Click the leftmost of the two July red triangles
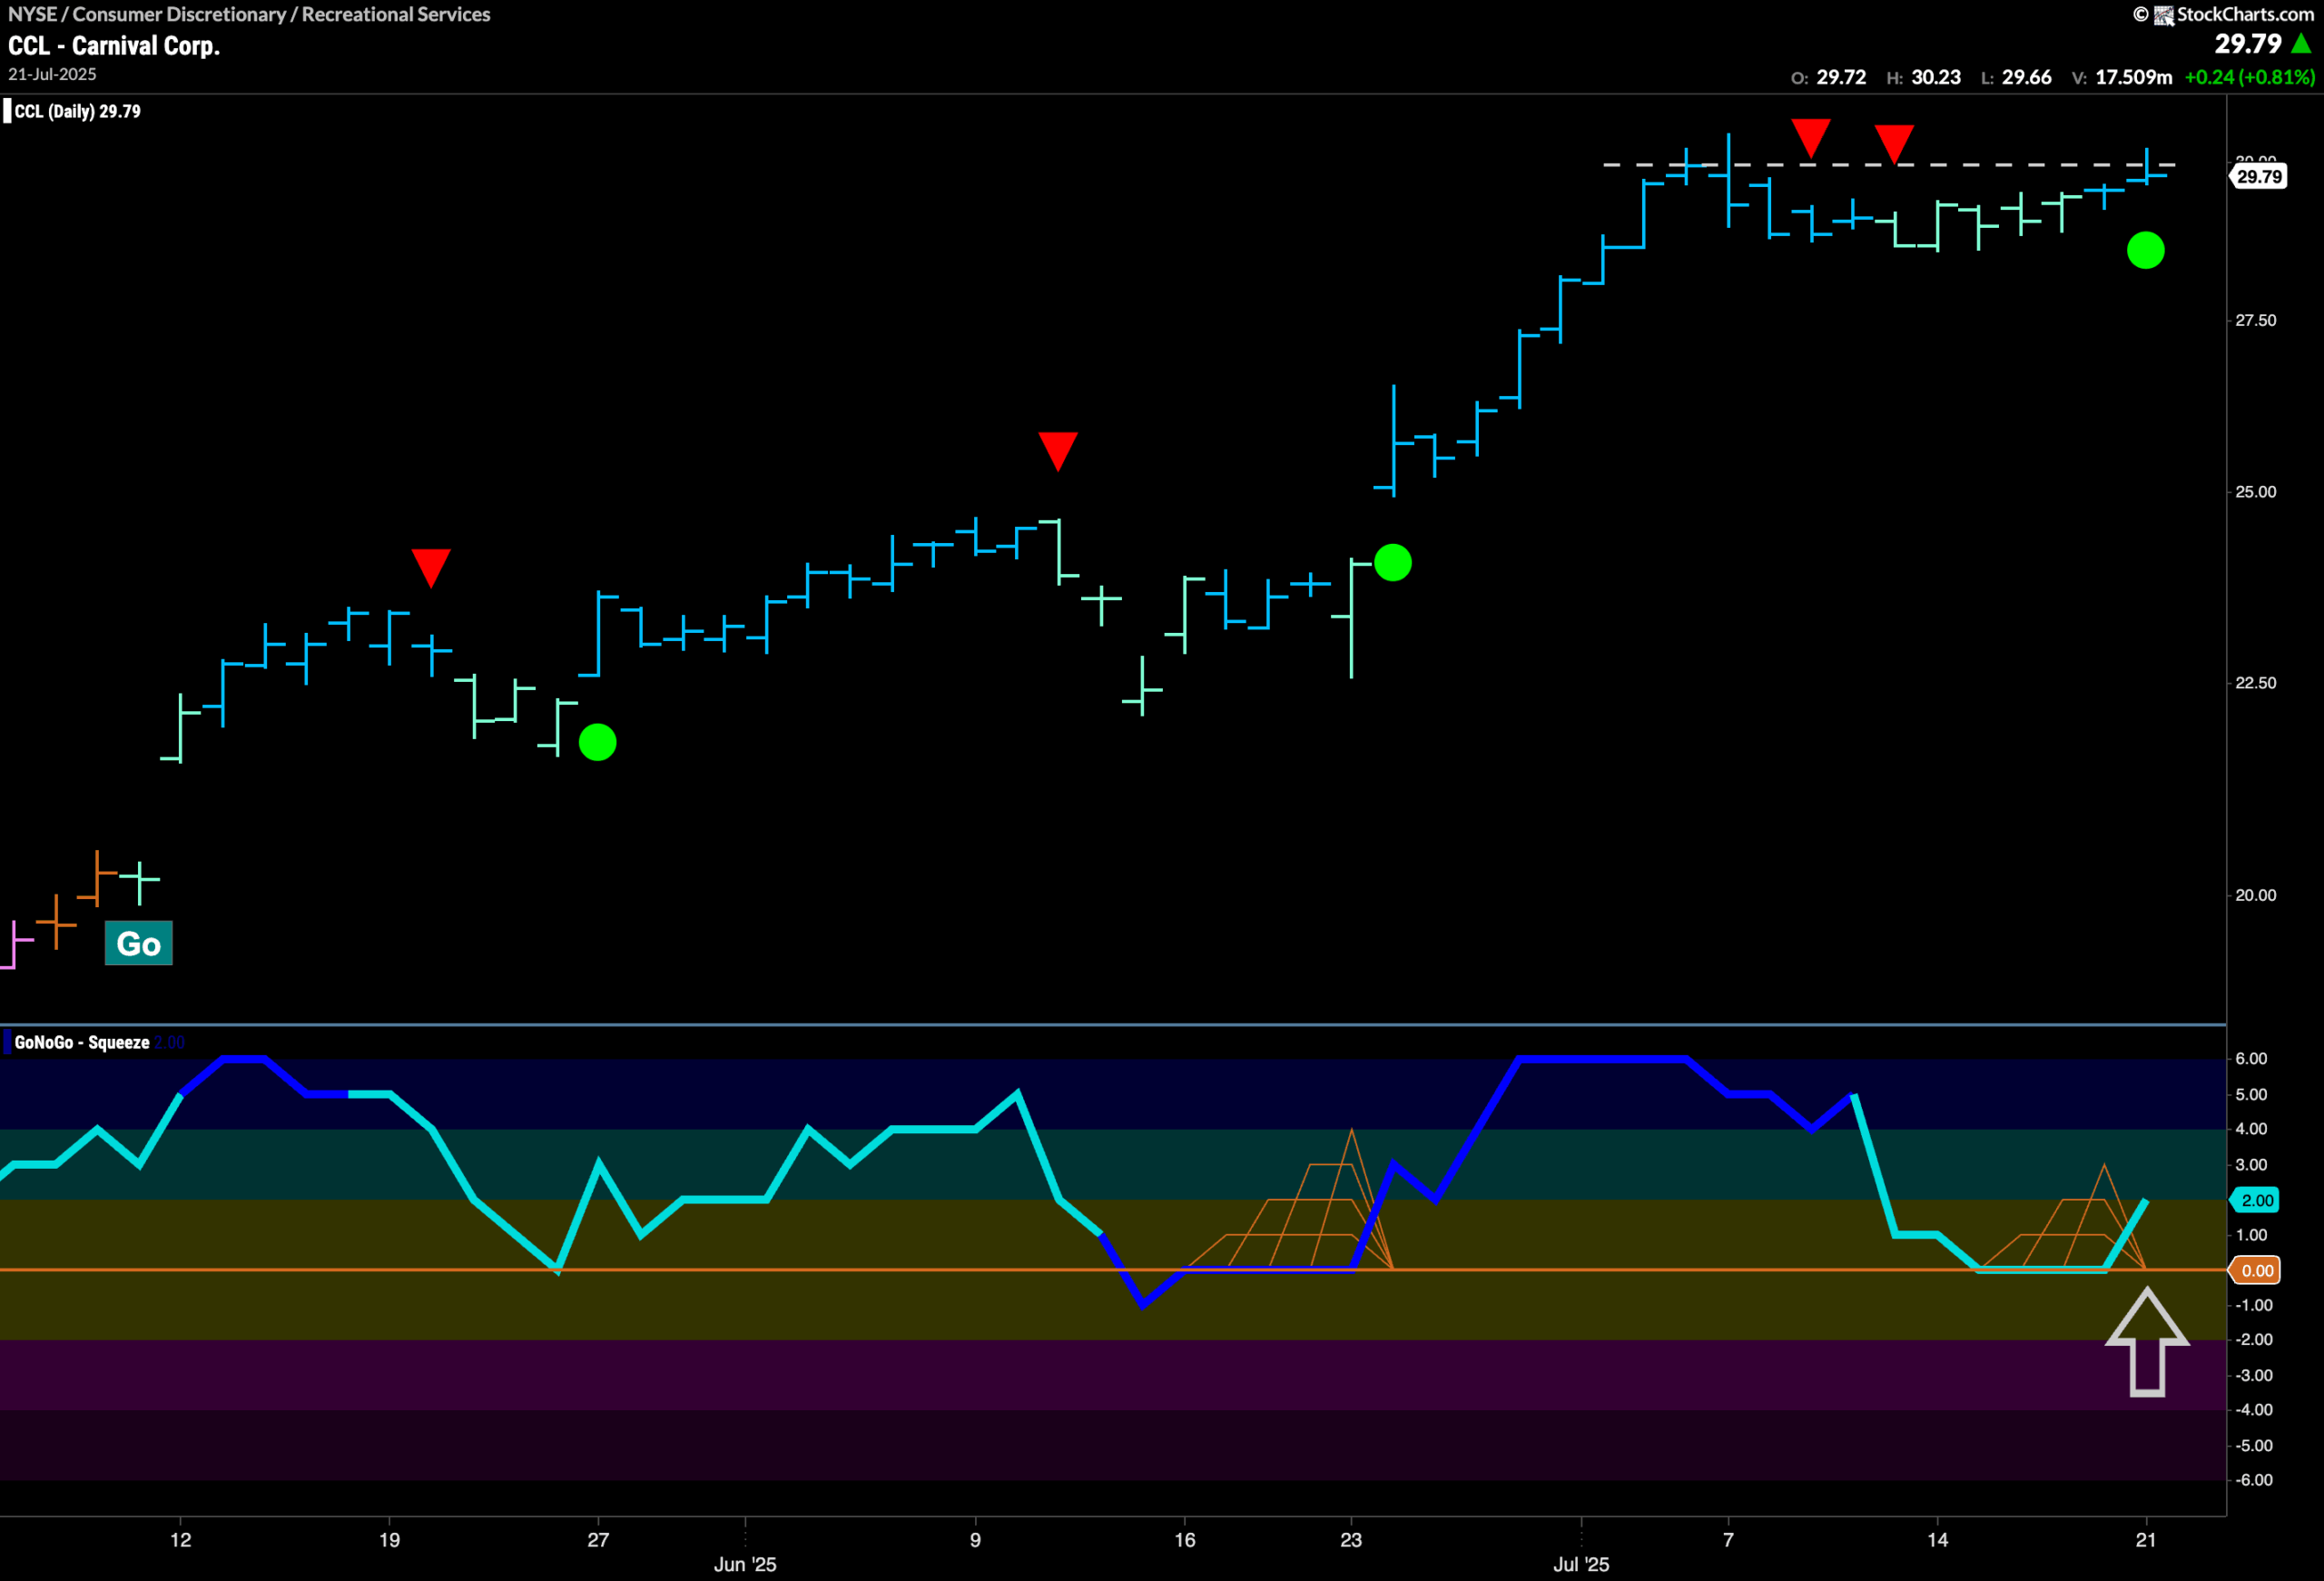 coord(1811,138)
